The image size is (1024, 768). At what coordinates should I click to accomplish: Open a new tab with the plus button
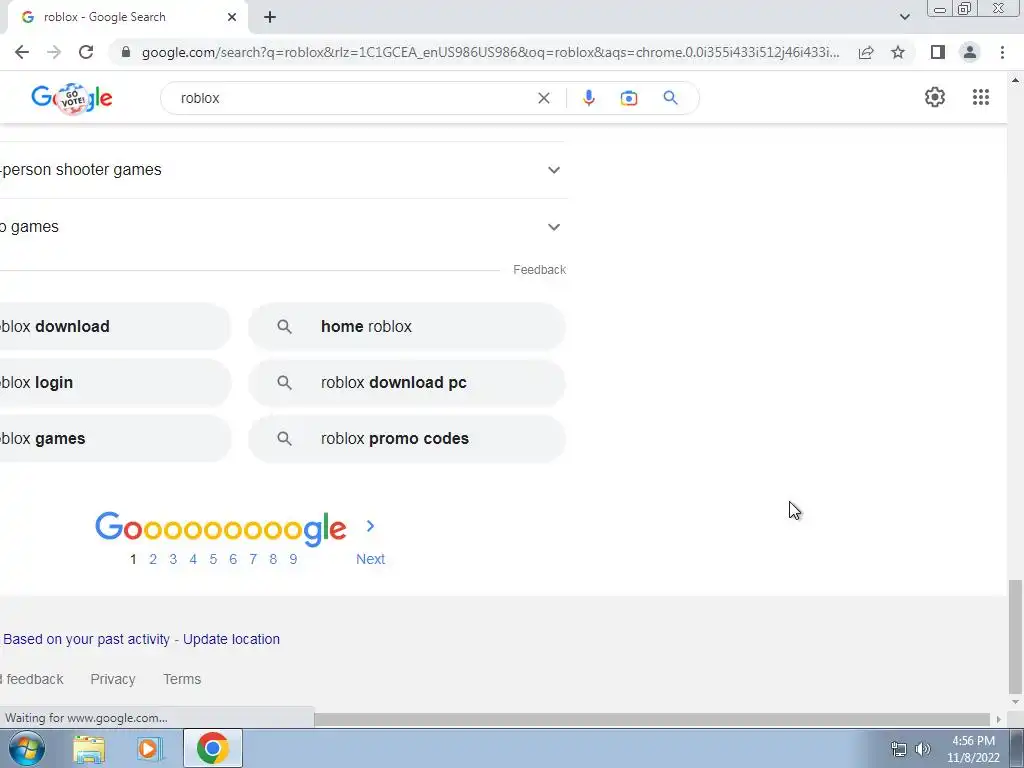270,17
